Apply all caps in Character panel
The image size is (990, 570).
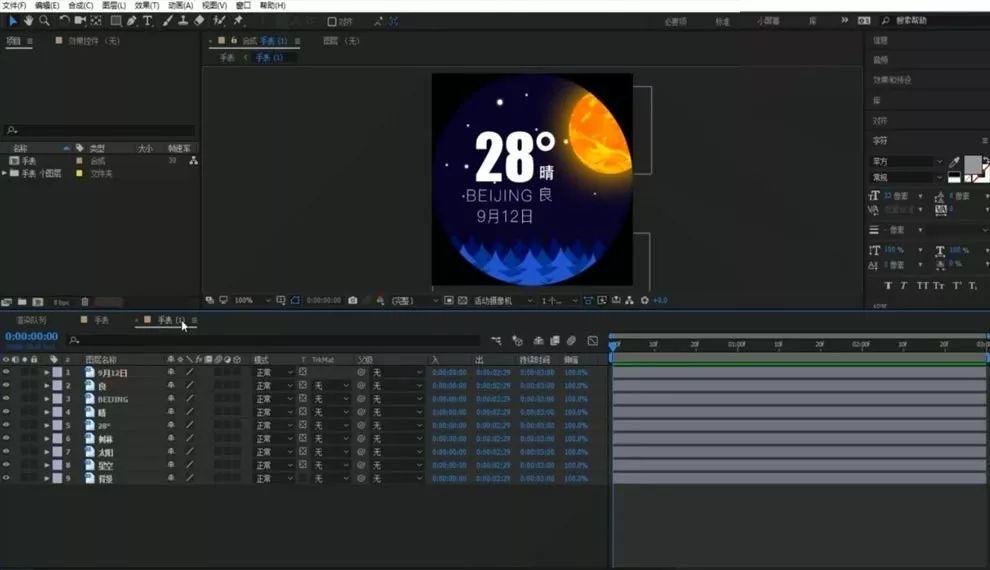click(x=922, y=286)
